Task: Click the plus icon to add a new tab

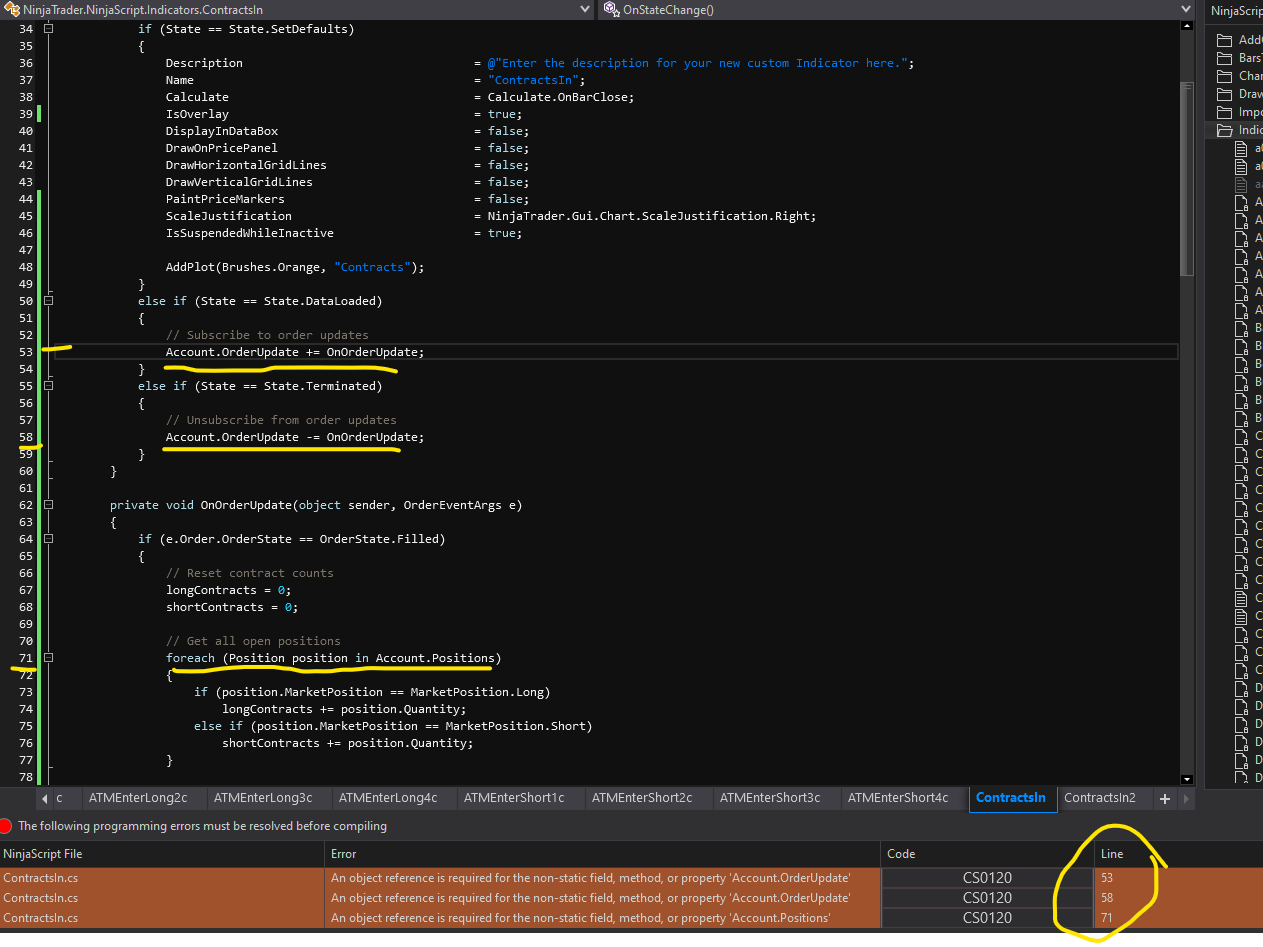Action: click(x=1164, y=798)
